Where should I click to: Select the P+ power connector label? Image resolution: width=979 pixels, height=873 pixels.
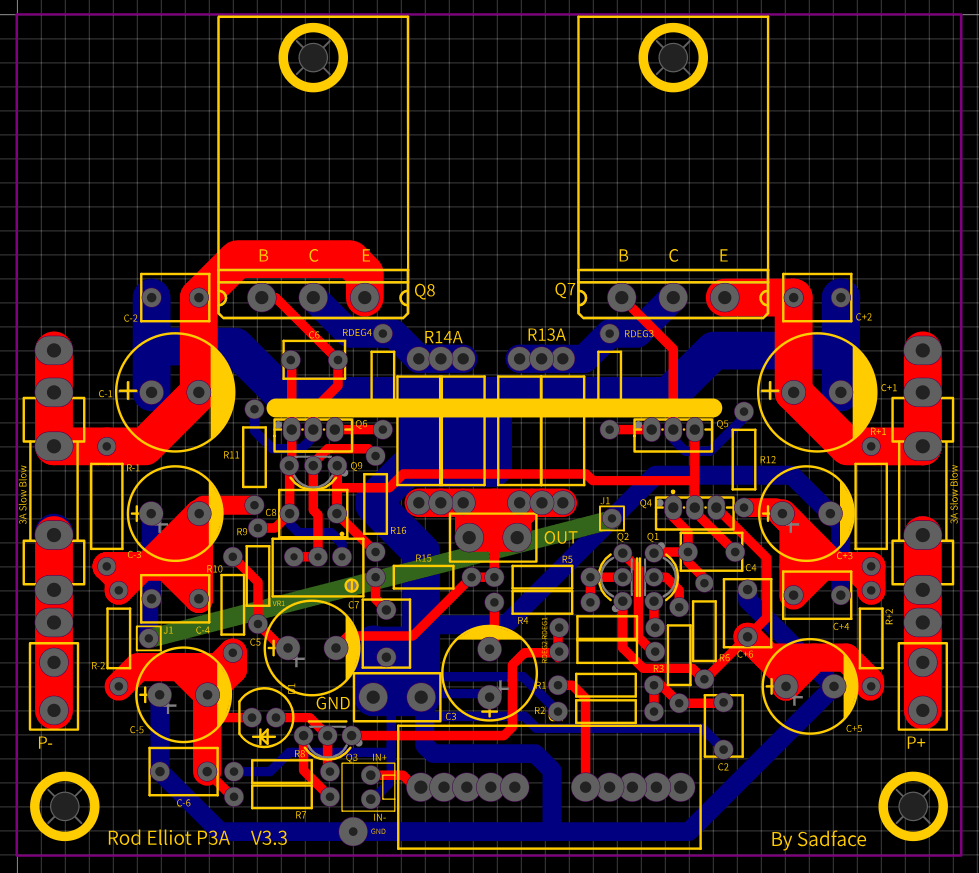click(916, 742)
